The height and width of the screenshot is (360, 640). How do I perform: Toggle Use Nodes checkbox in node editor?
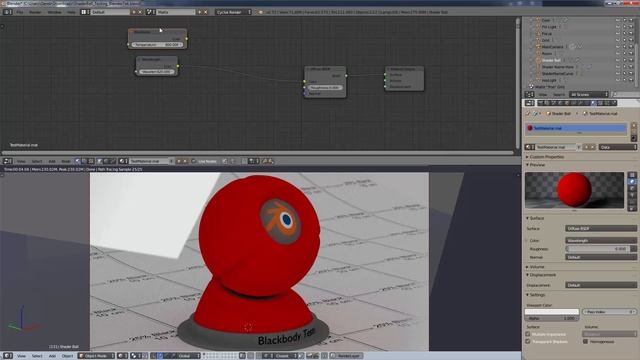[x=194, y=161]
